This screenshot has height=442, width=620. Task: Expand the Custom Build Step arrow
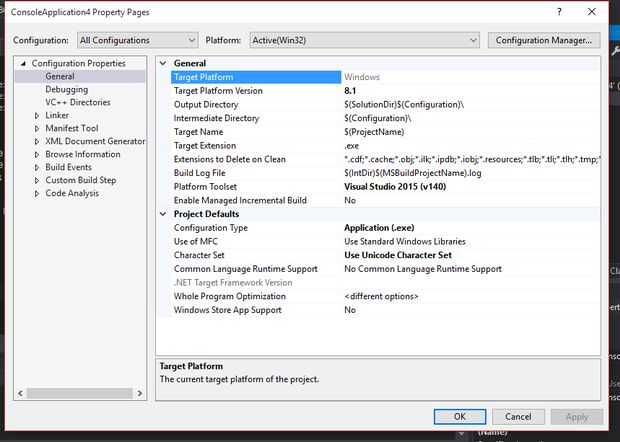click(x=37, y=181)
